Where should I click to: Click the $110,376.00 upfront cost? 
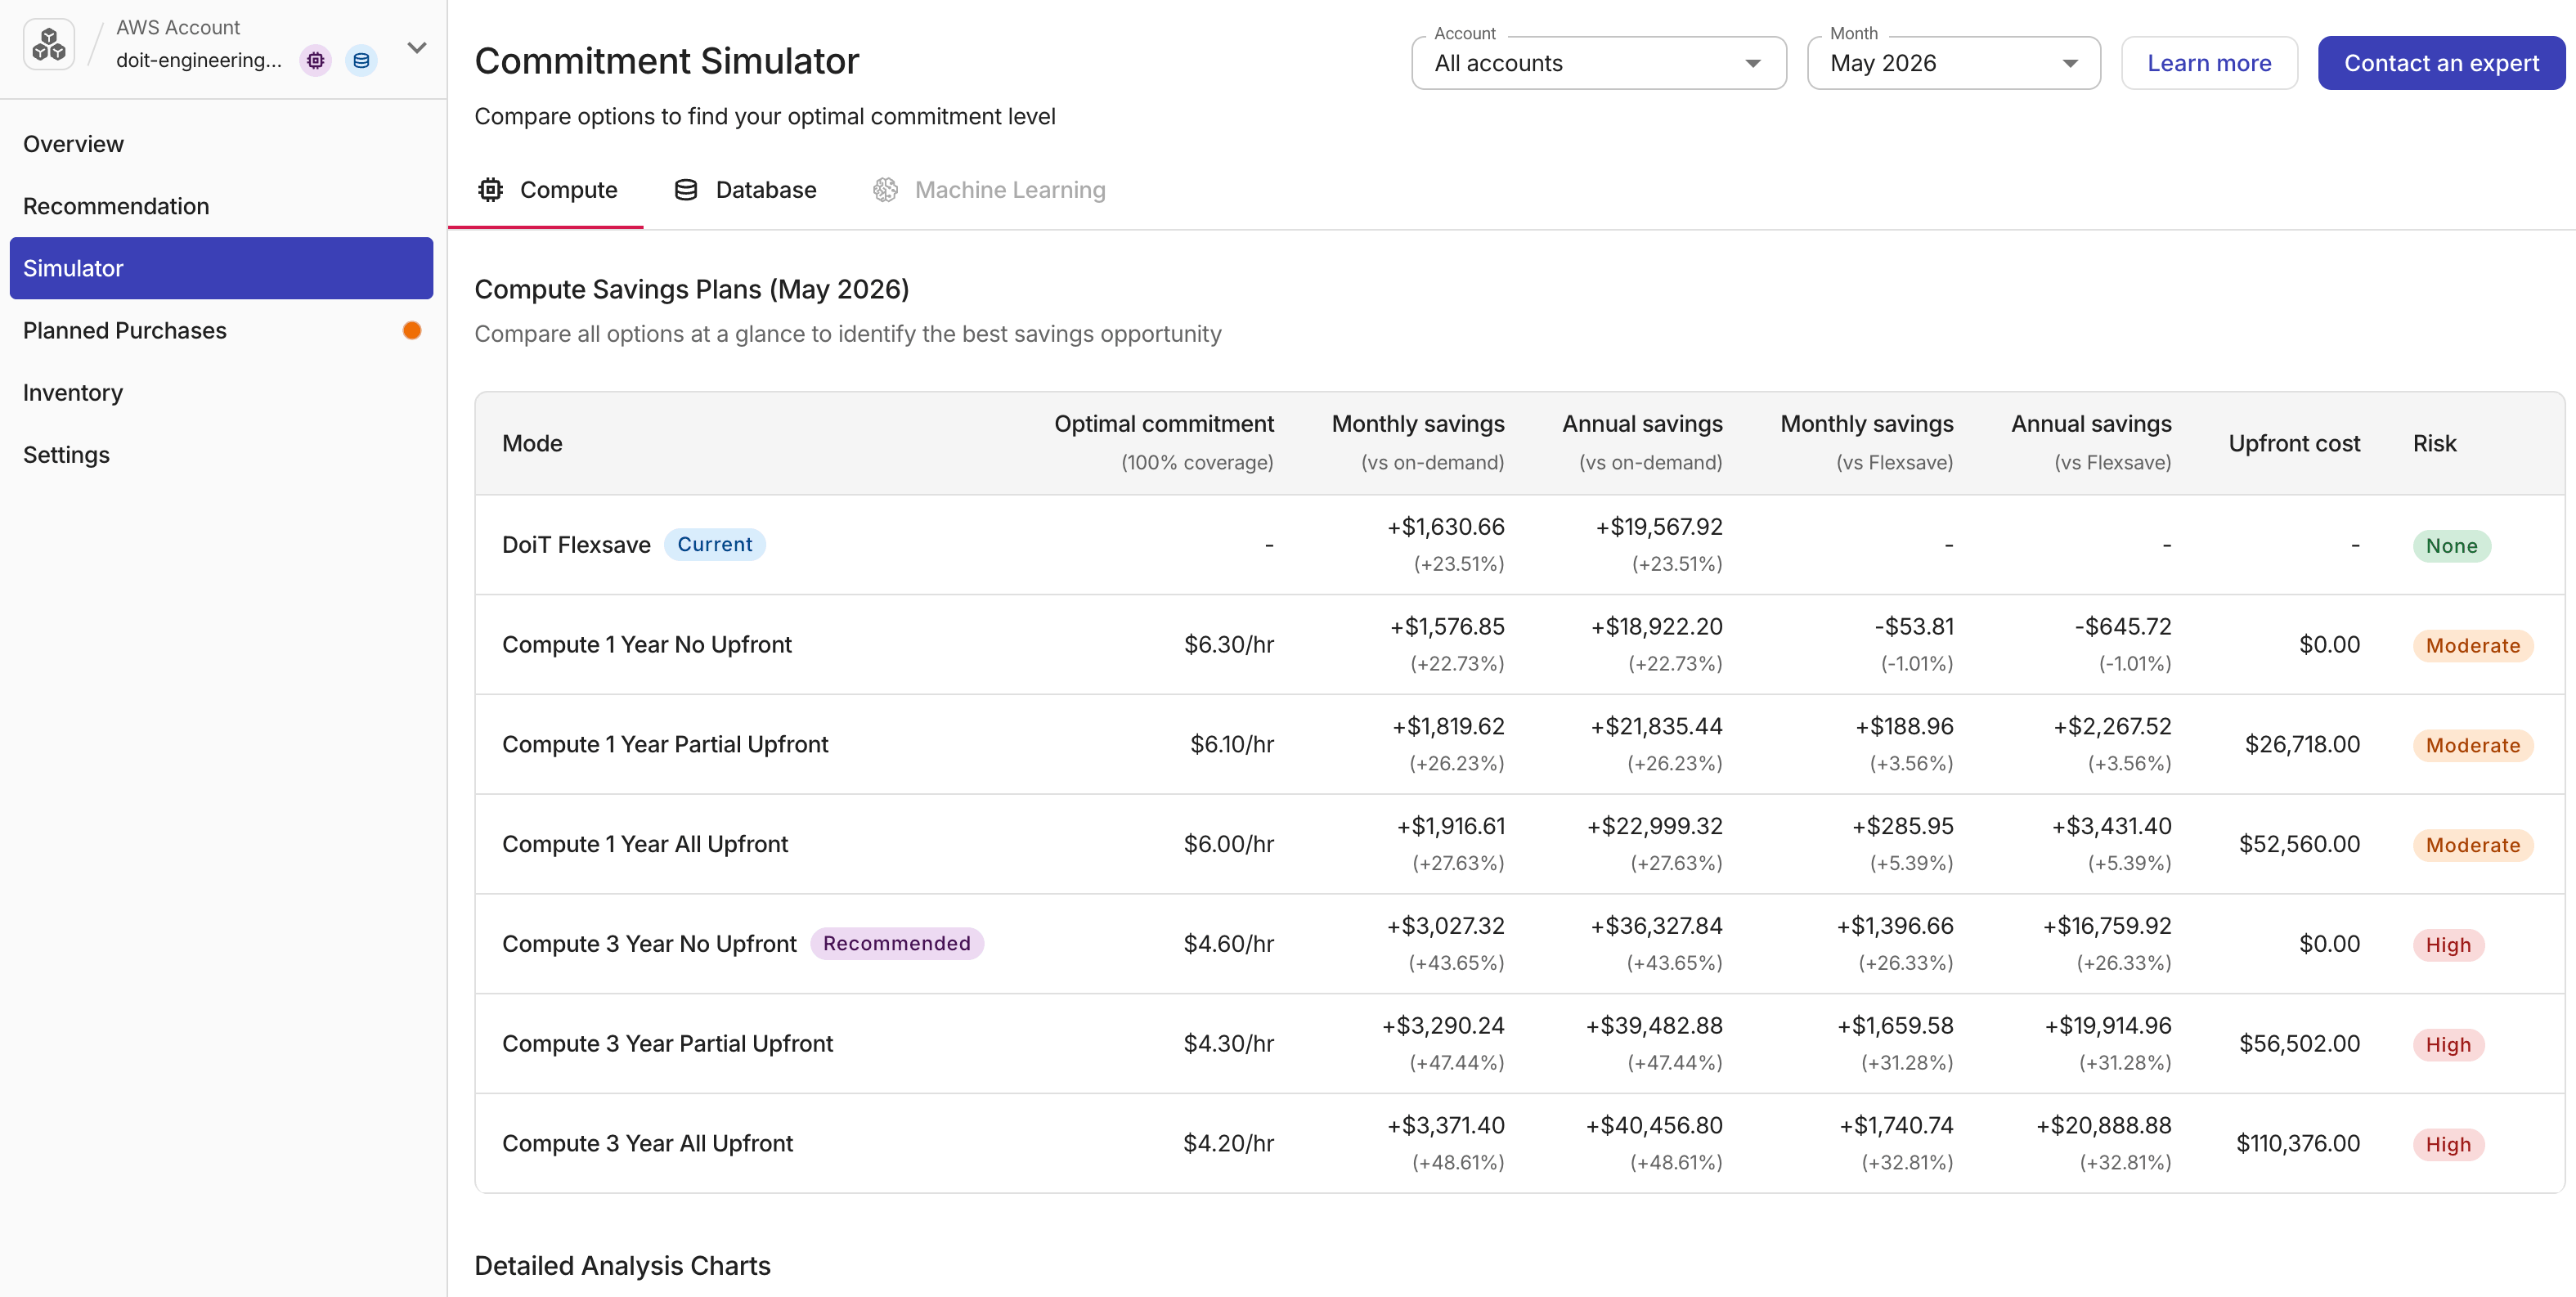pos(2298,1144)
